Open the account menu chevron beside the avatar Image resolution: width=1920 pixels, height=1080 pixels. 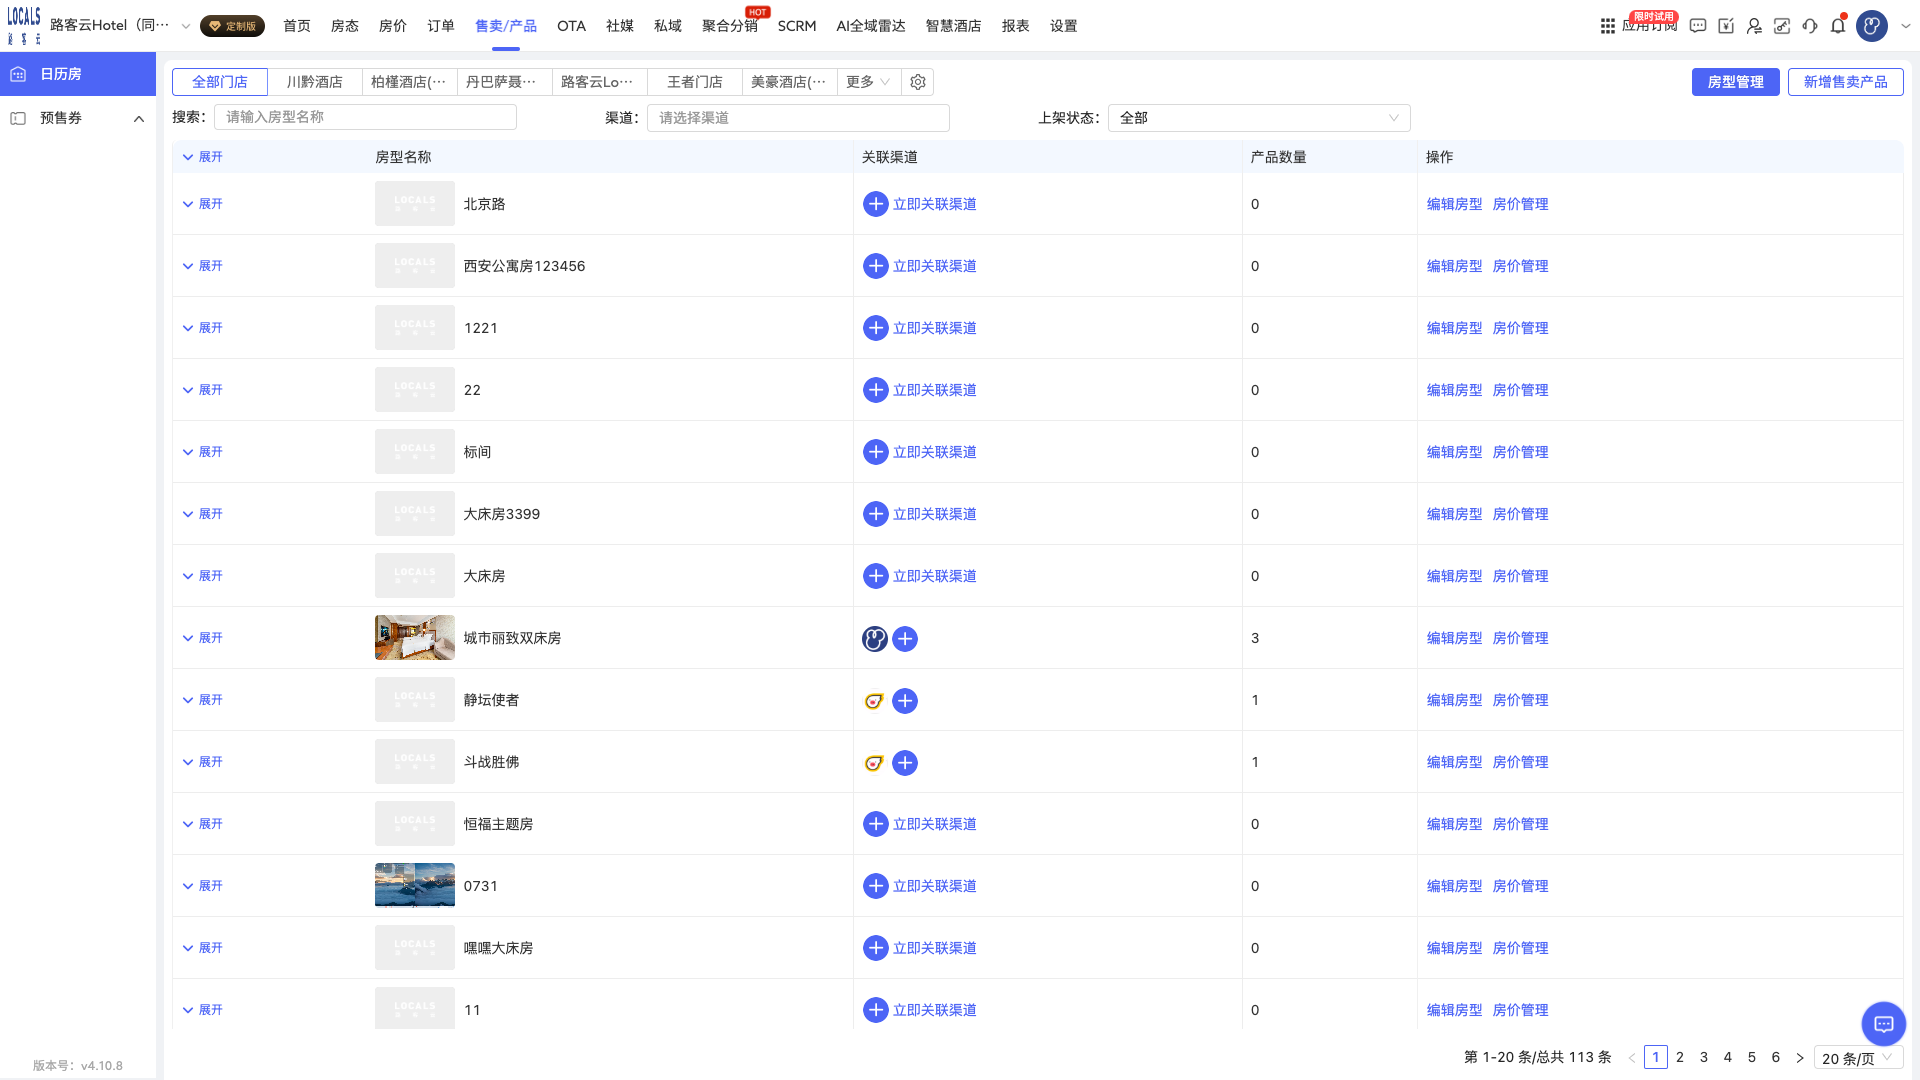point(1905,27)
